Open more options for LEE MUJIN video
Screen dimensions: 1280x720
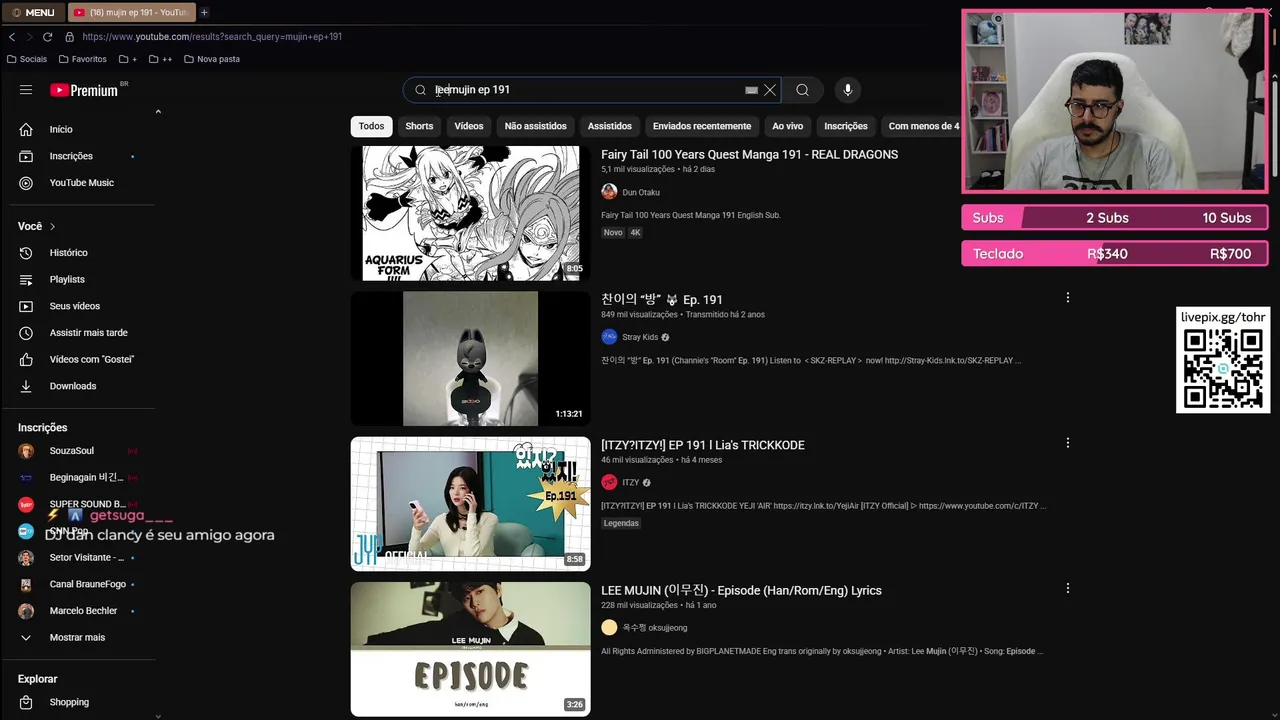[1067, 589]
